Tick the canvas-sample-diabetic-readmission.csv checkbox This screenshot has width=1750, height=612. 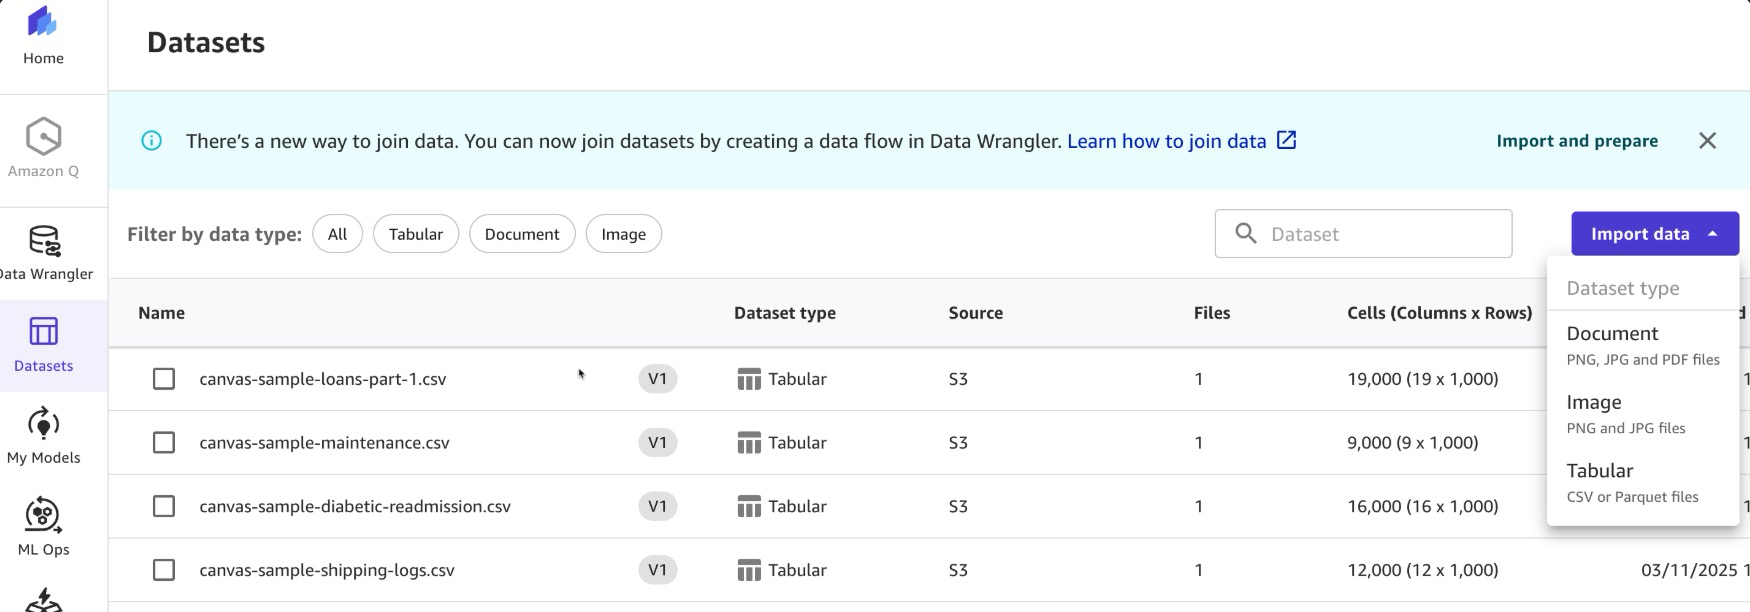pos(164,506)
